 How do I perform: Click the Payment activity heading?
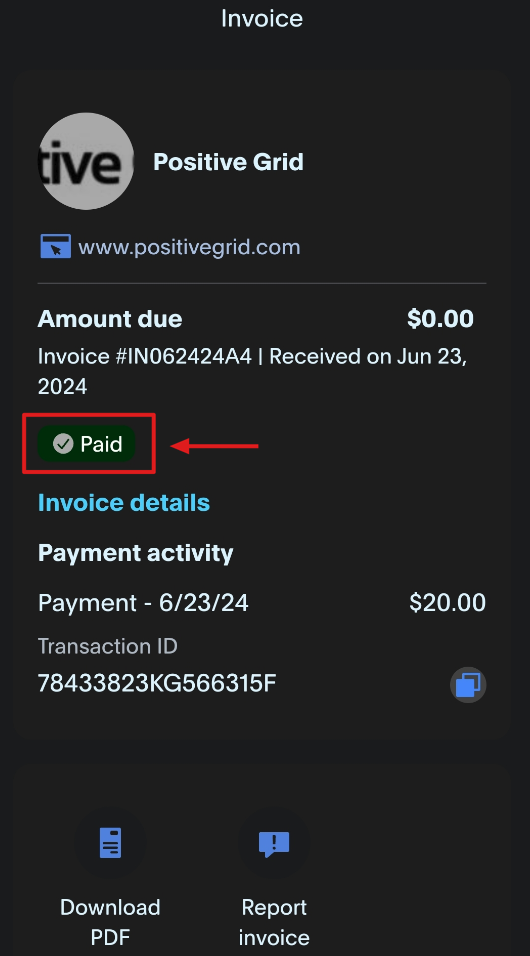pos(135,553)
